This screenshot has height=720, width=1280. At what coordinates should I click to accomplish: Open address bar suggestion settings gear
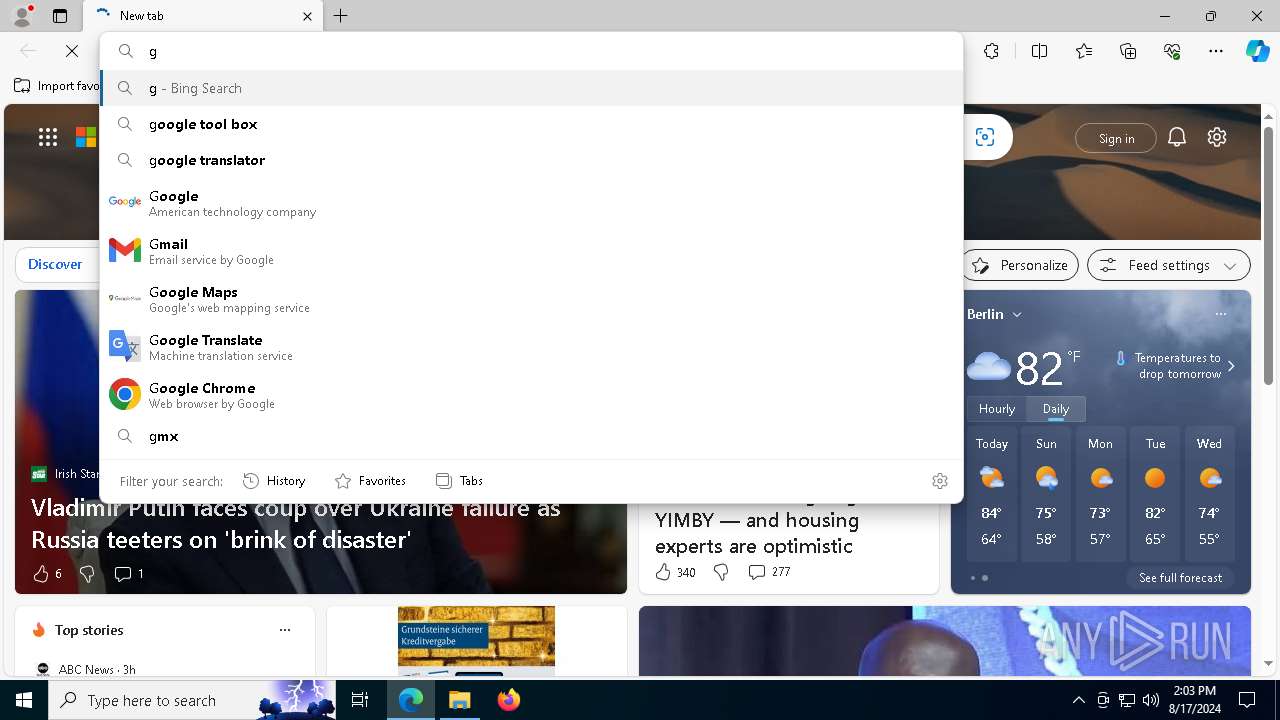tap(939, 481)
